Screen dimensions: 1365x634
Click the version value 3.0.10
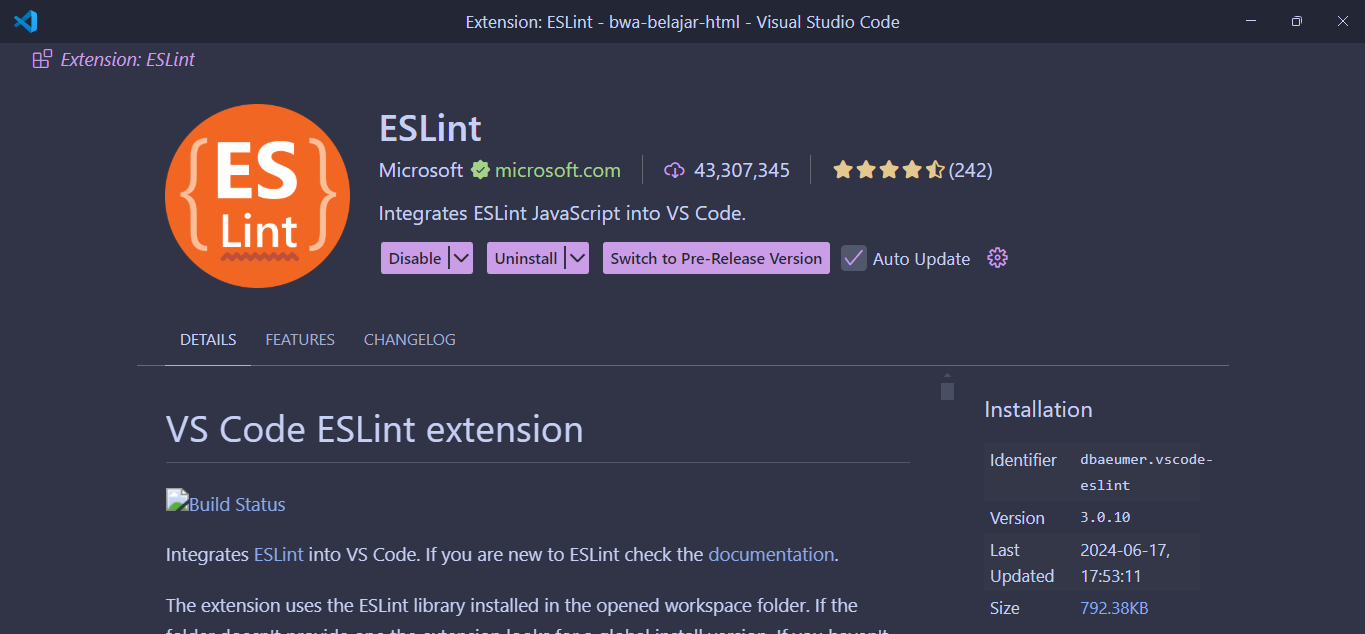[1105, 518]
